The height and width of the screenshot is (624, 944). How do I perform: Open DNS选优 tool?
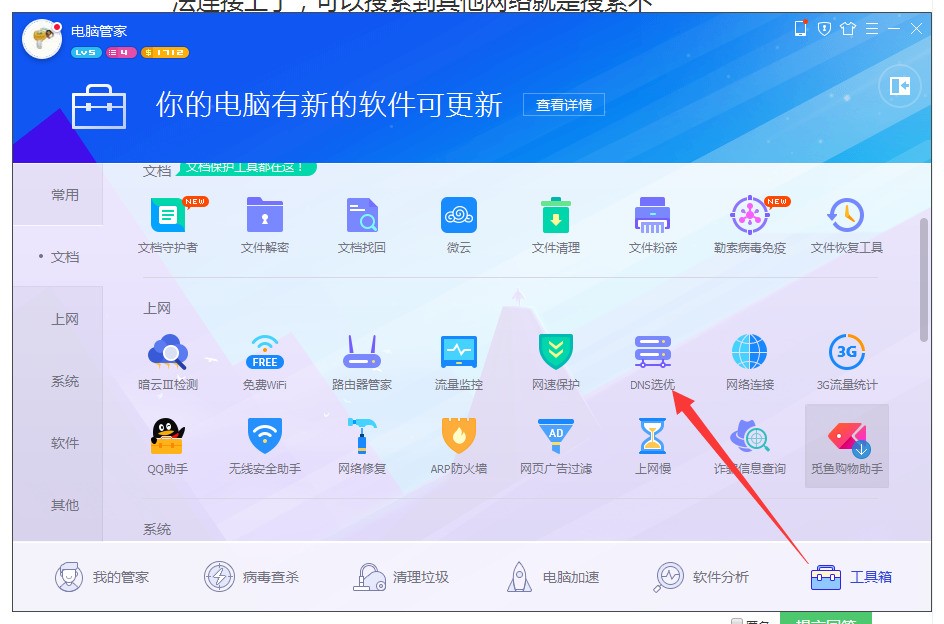(x=653, y=362)
